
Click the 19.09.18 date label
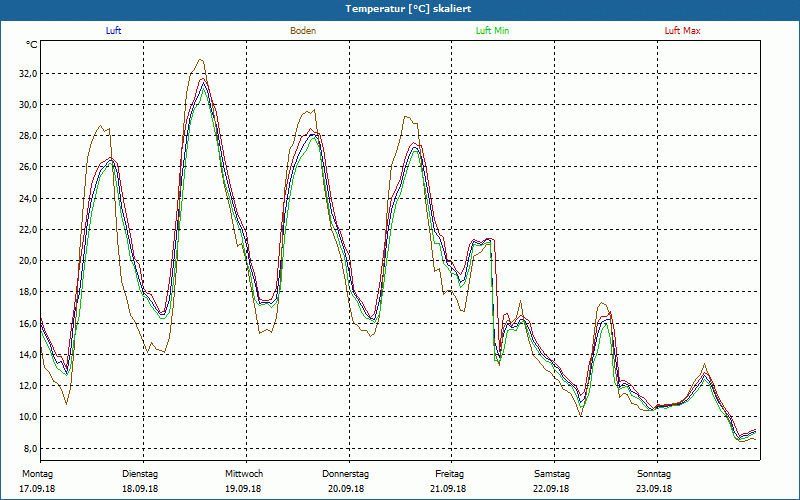[x=243, y=489]
